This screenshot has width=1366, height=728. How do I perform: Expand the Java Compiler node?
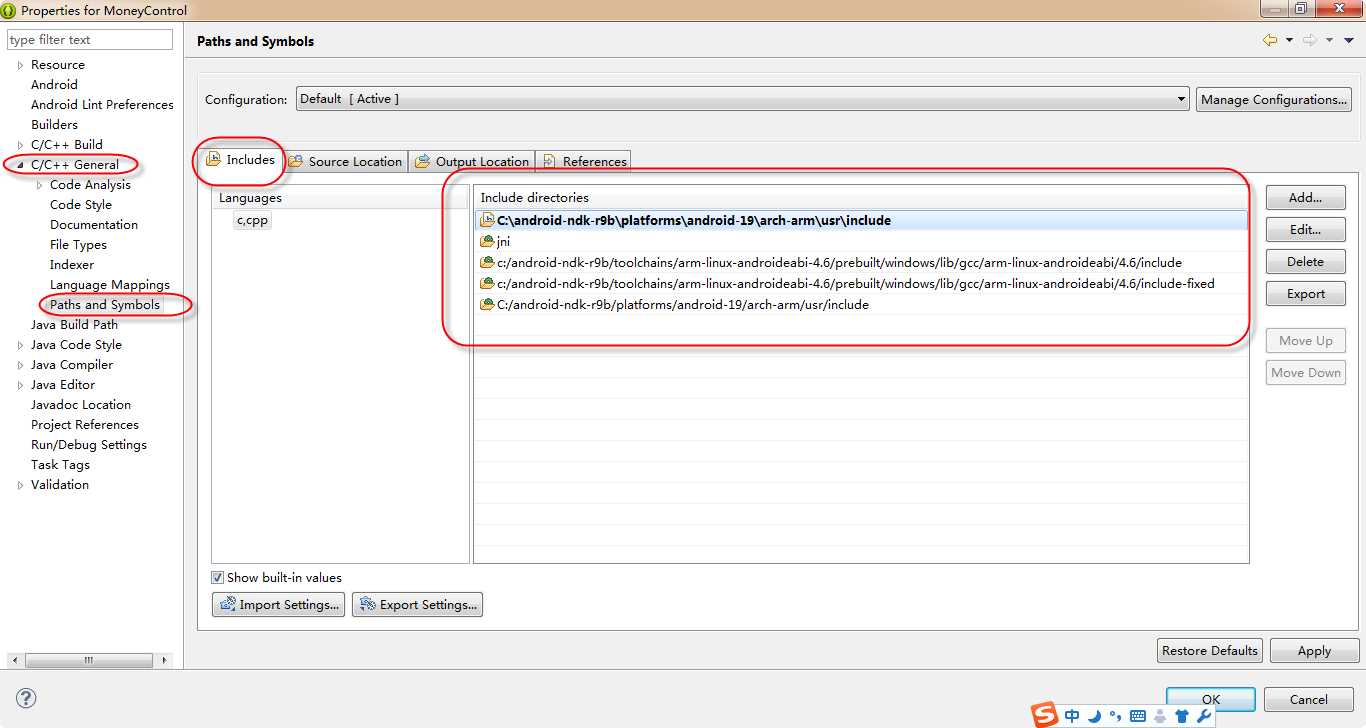(x=20, y=365)
